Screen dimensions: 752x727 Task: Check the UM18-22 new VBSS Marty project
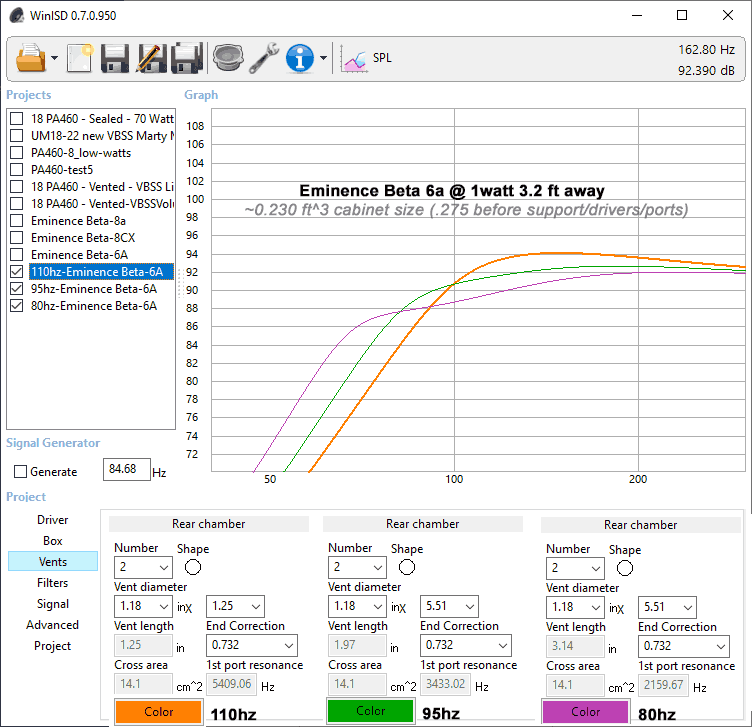17,136
